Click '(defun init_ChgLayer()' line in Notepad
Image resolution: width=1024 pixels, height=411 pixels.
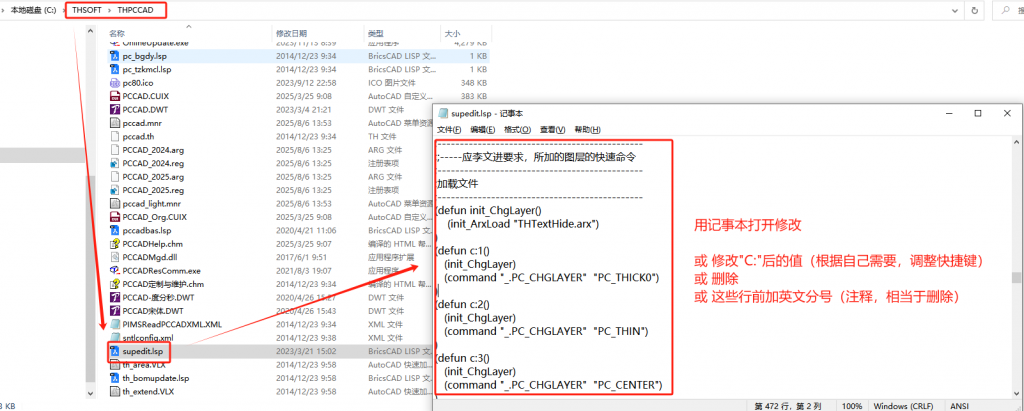pos(490,210)
